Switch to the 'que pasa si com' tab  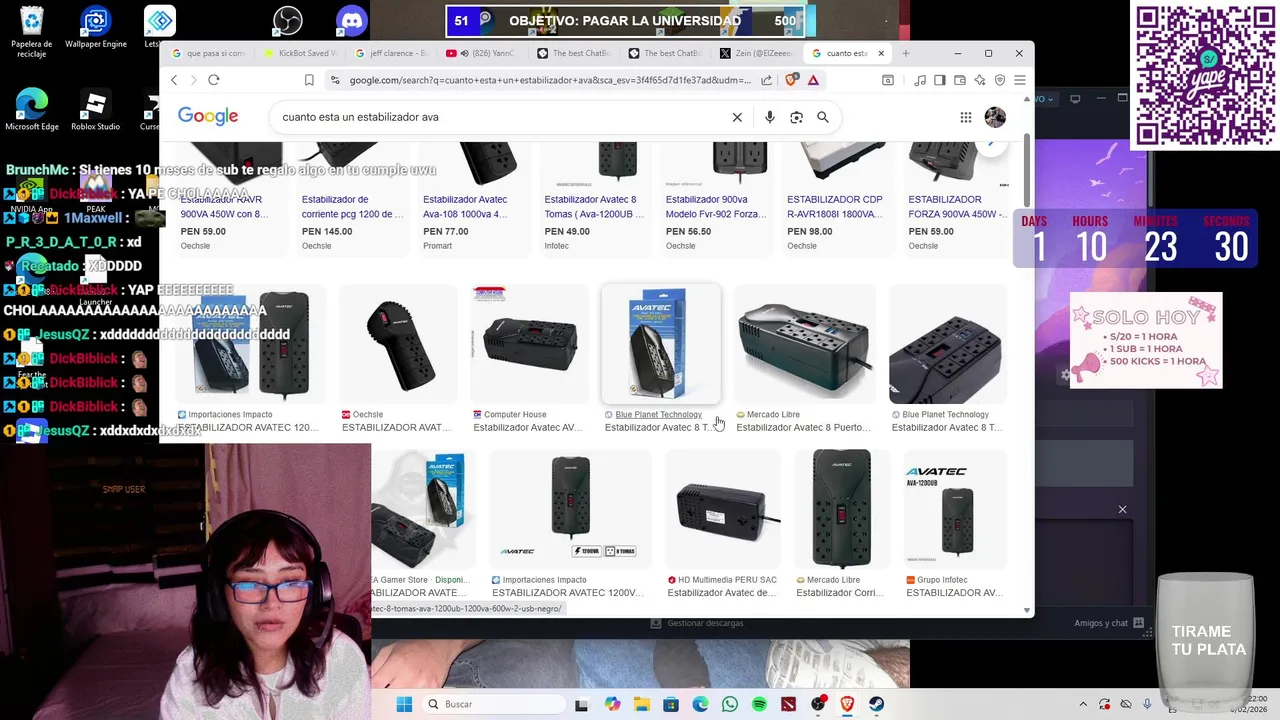coord(208,53)
